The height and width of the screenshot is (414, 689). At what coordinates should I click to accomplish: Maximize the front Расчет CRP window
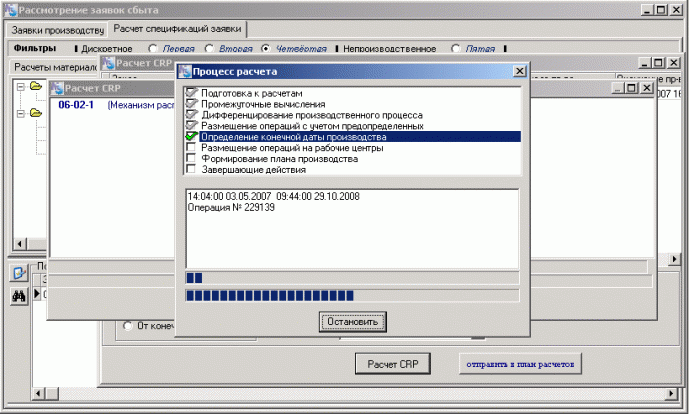pos(631,88)
